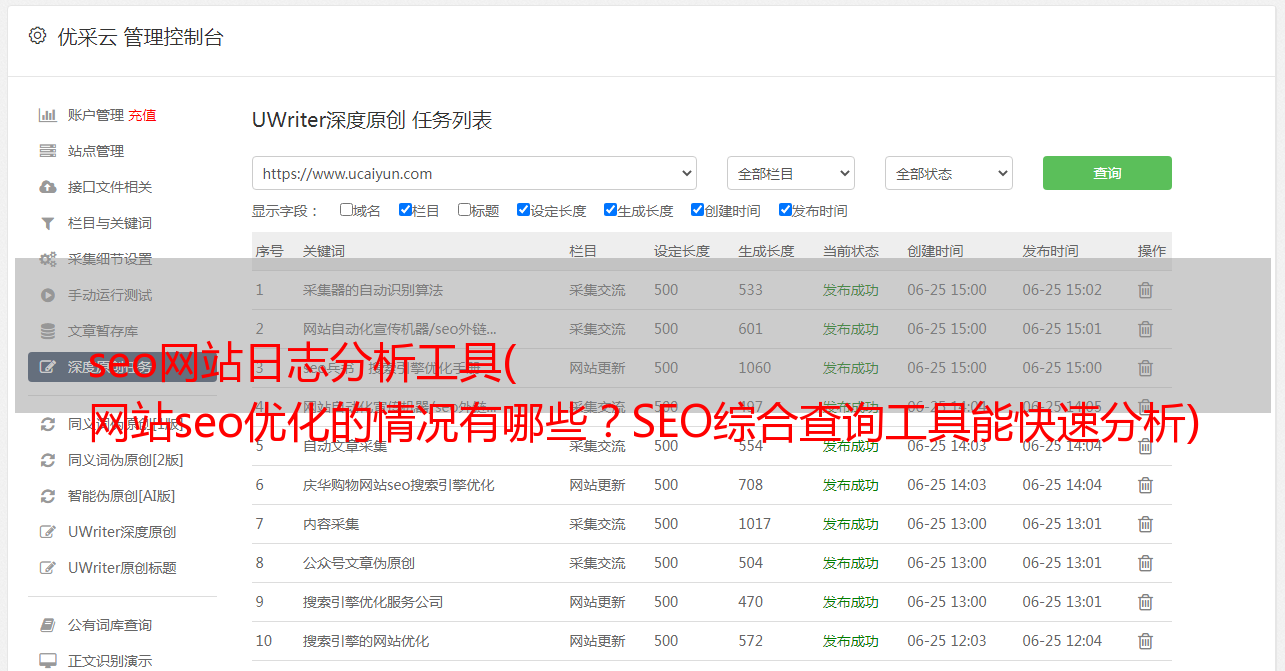Enable the 标题 field checkbox
The height and width of the screenshot is (671, 1285).
pyautogui.click(x=464, y=210)
